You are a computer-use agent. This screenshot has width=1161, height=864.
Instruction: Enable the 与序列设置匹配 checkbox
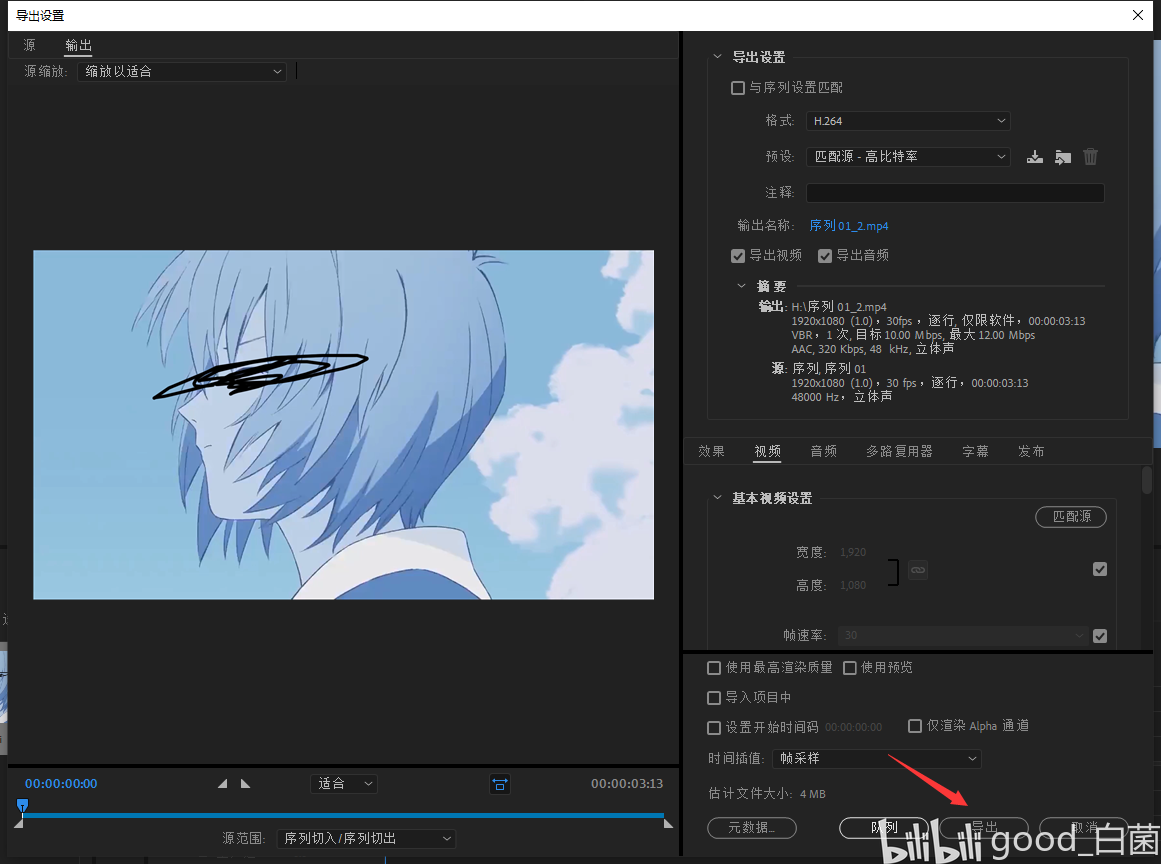click(737, 88)
